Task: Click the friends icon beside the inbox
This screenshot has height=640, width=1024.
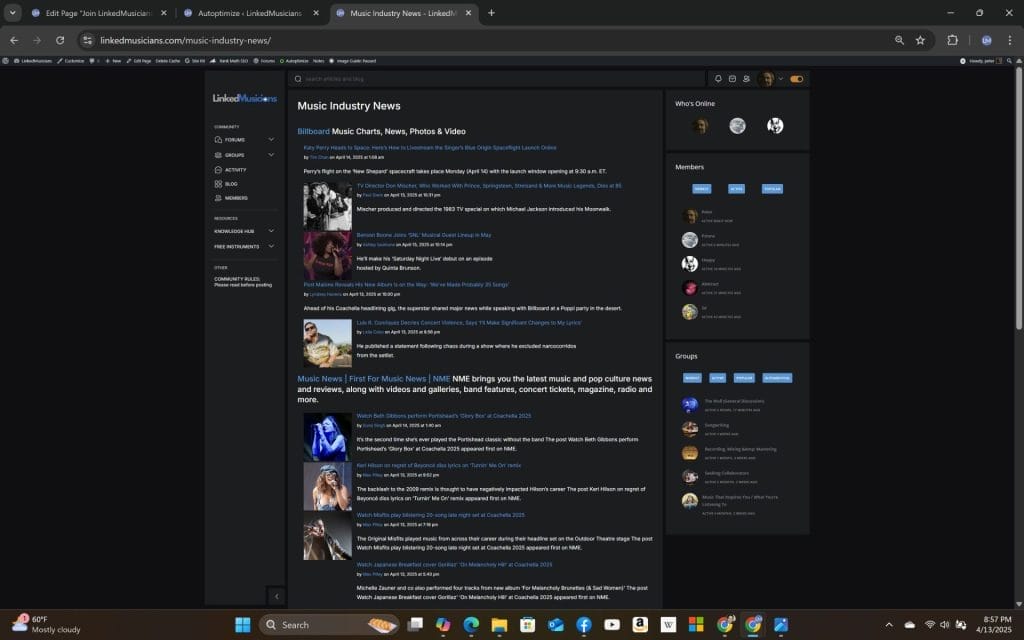Action: 746,79
